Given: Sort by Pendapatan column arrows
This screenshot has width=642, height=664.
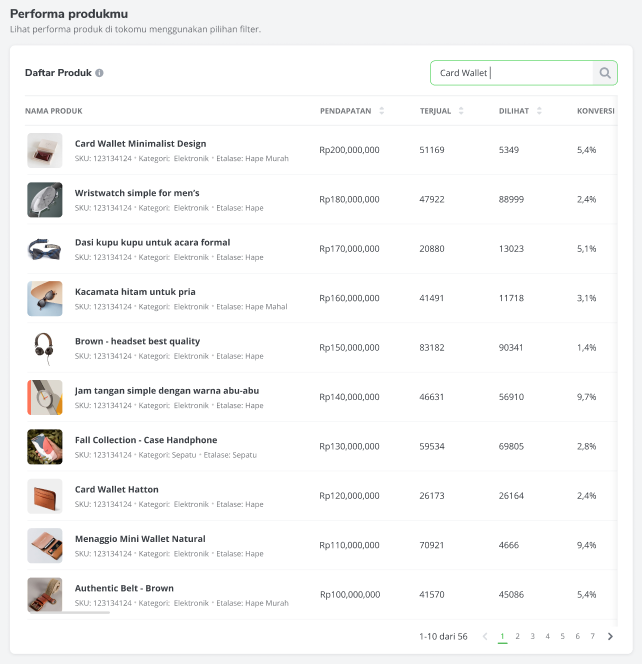Looking at the screenshot, I should pyautogui.click(x=382, y=110).
